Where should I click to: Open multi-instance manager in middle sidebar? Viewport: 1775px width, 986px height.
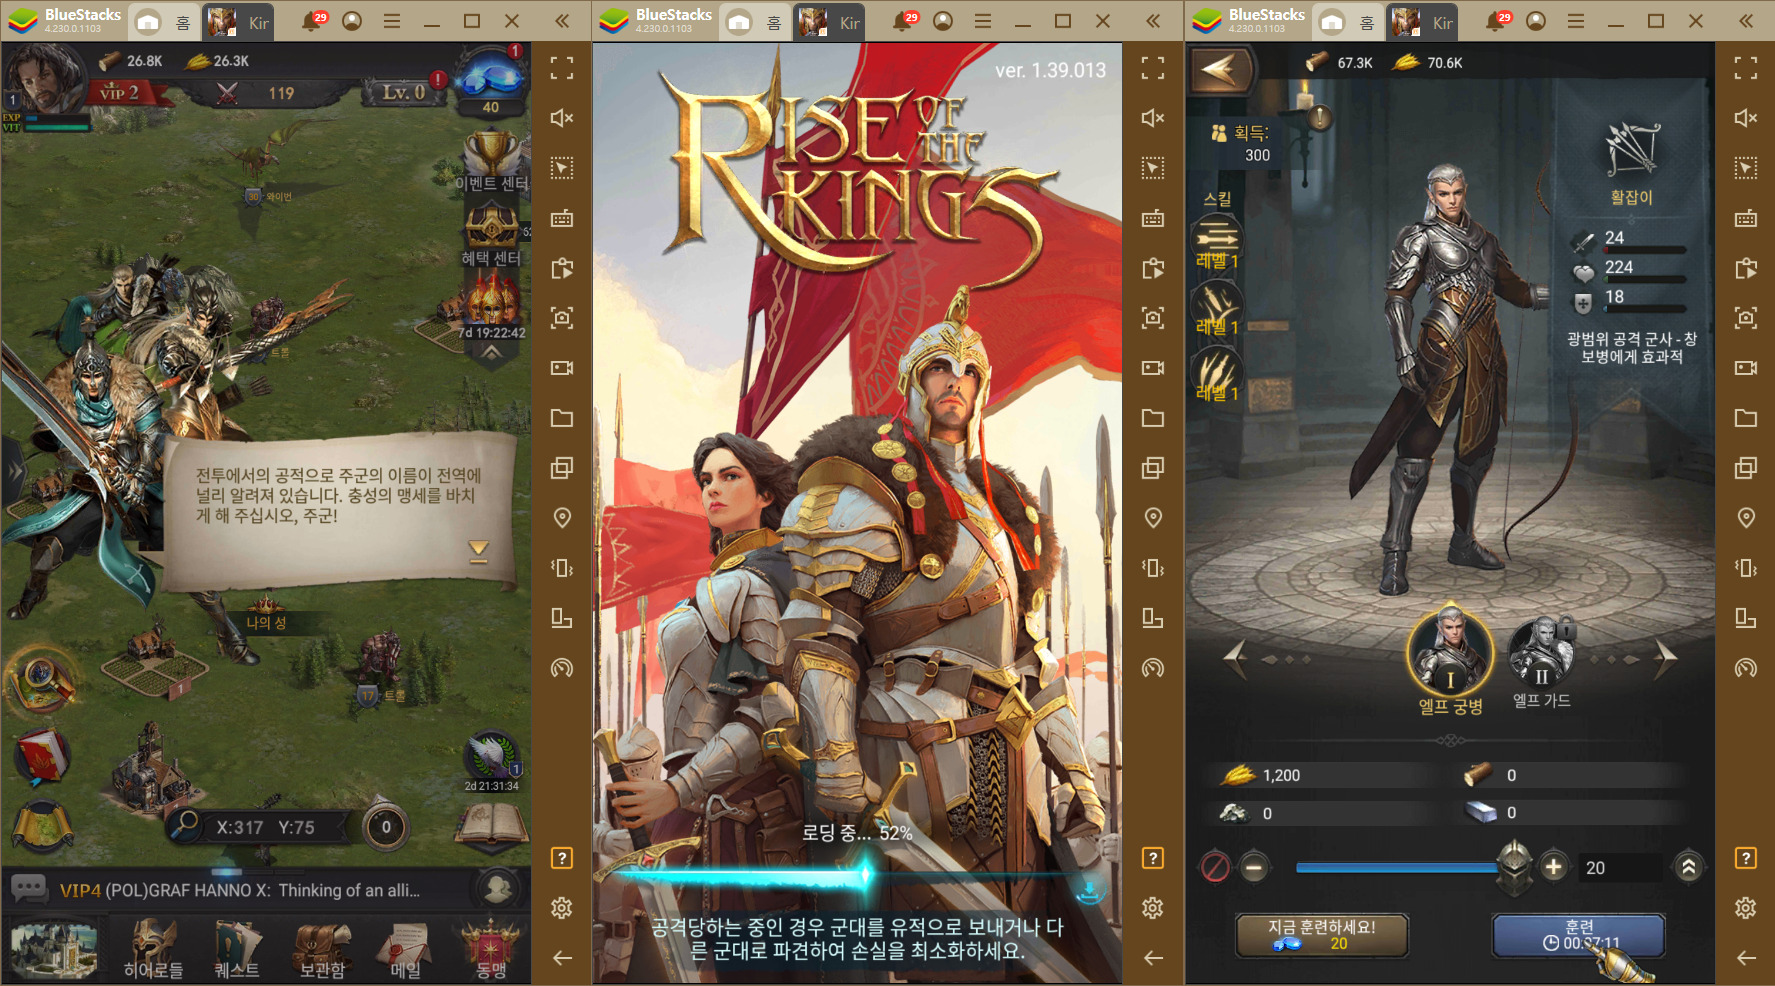tap(1153, 468)
